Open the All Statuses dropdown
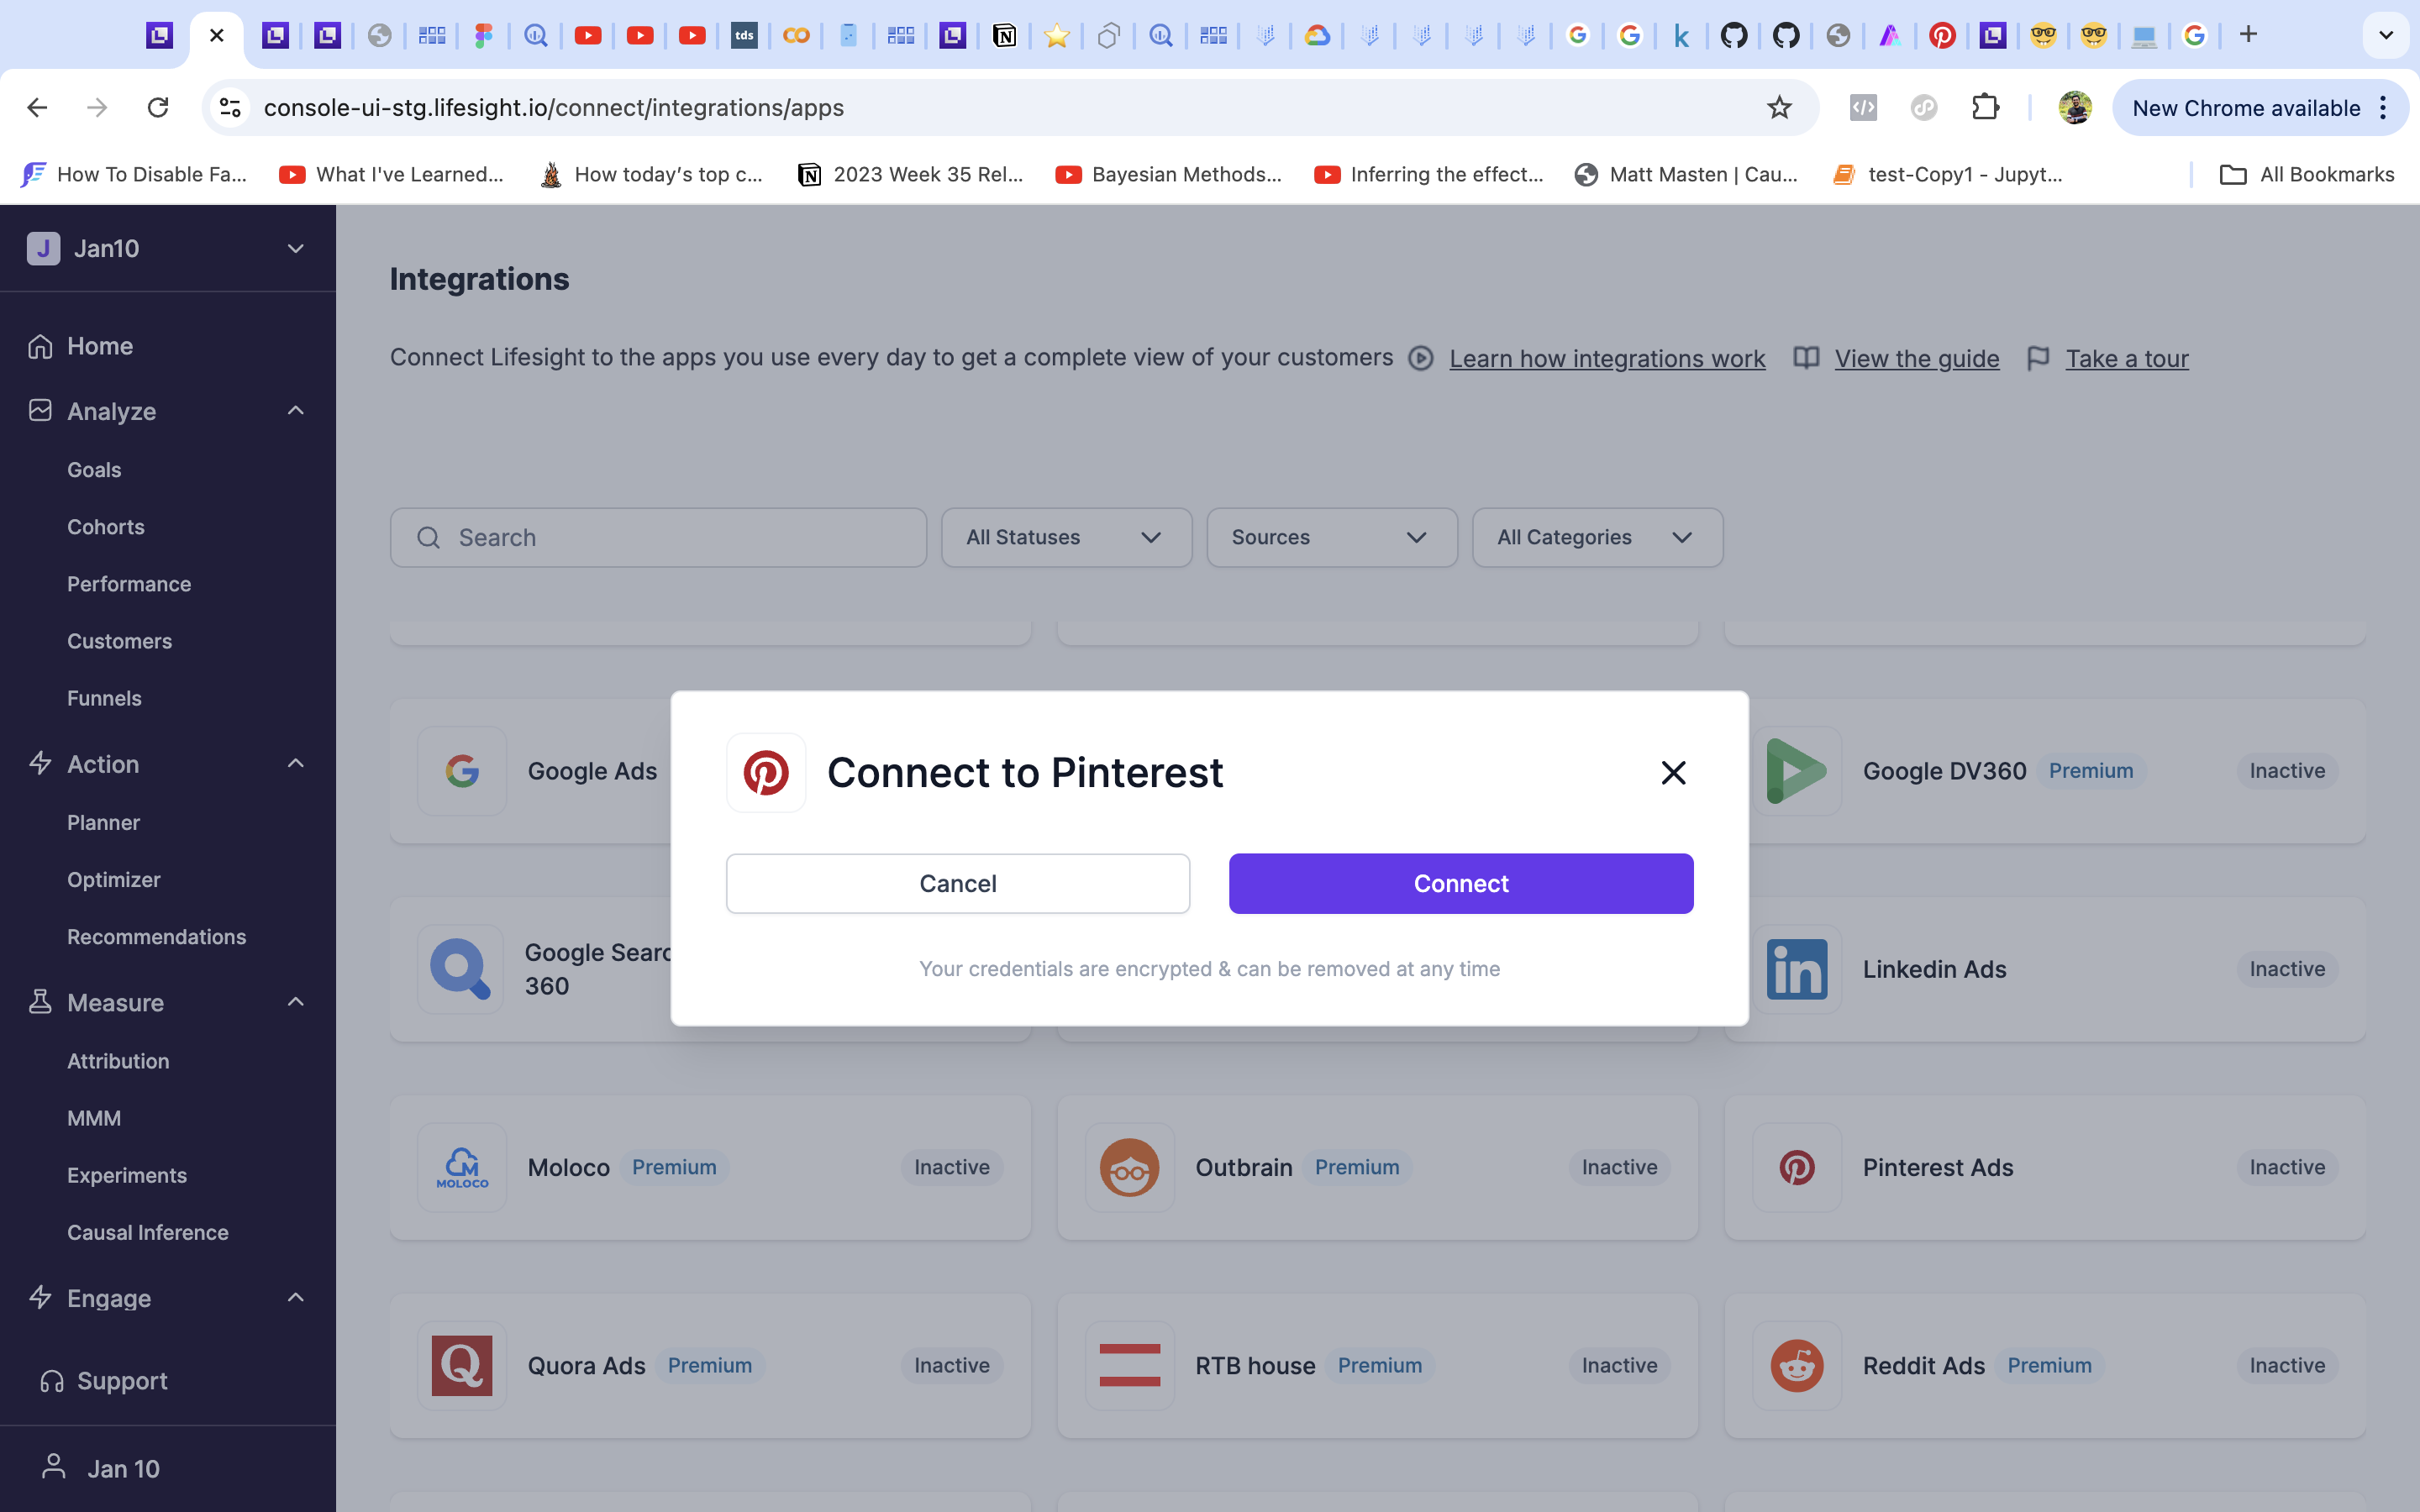The image size is (2420, 1512). coord(1066,537)
